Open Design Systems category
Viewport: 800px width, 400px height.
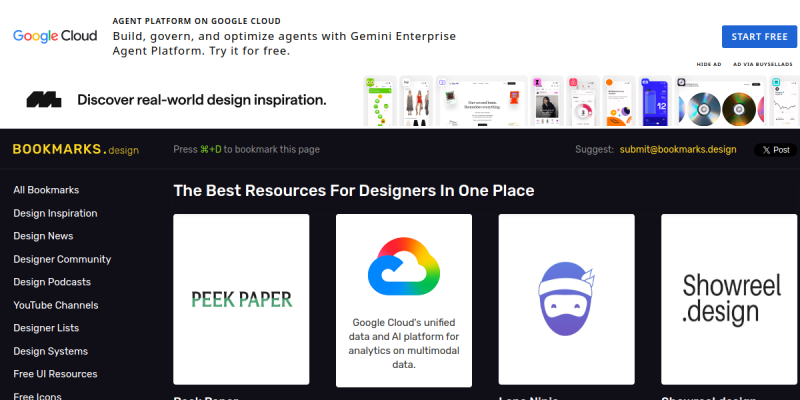pyautogui.click(x=51, y=351)
